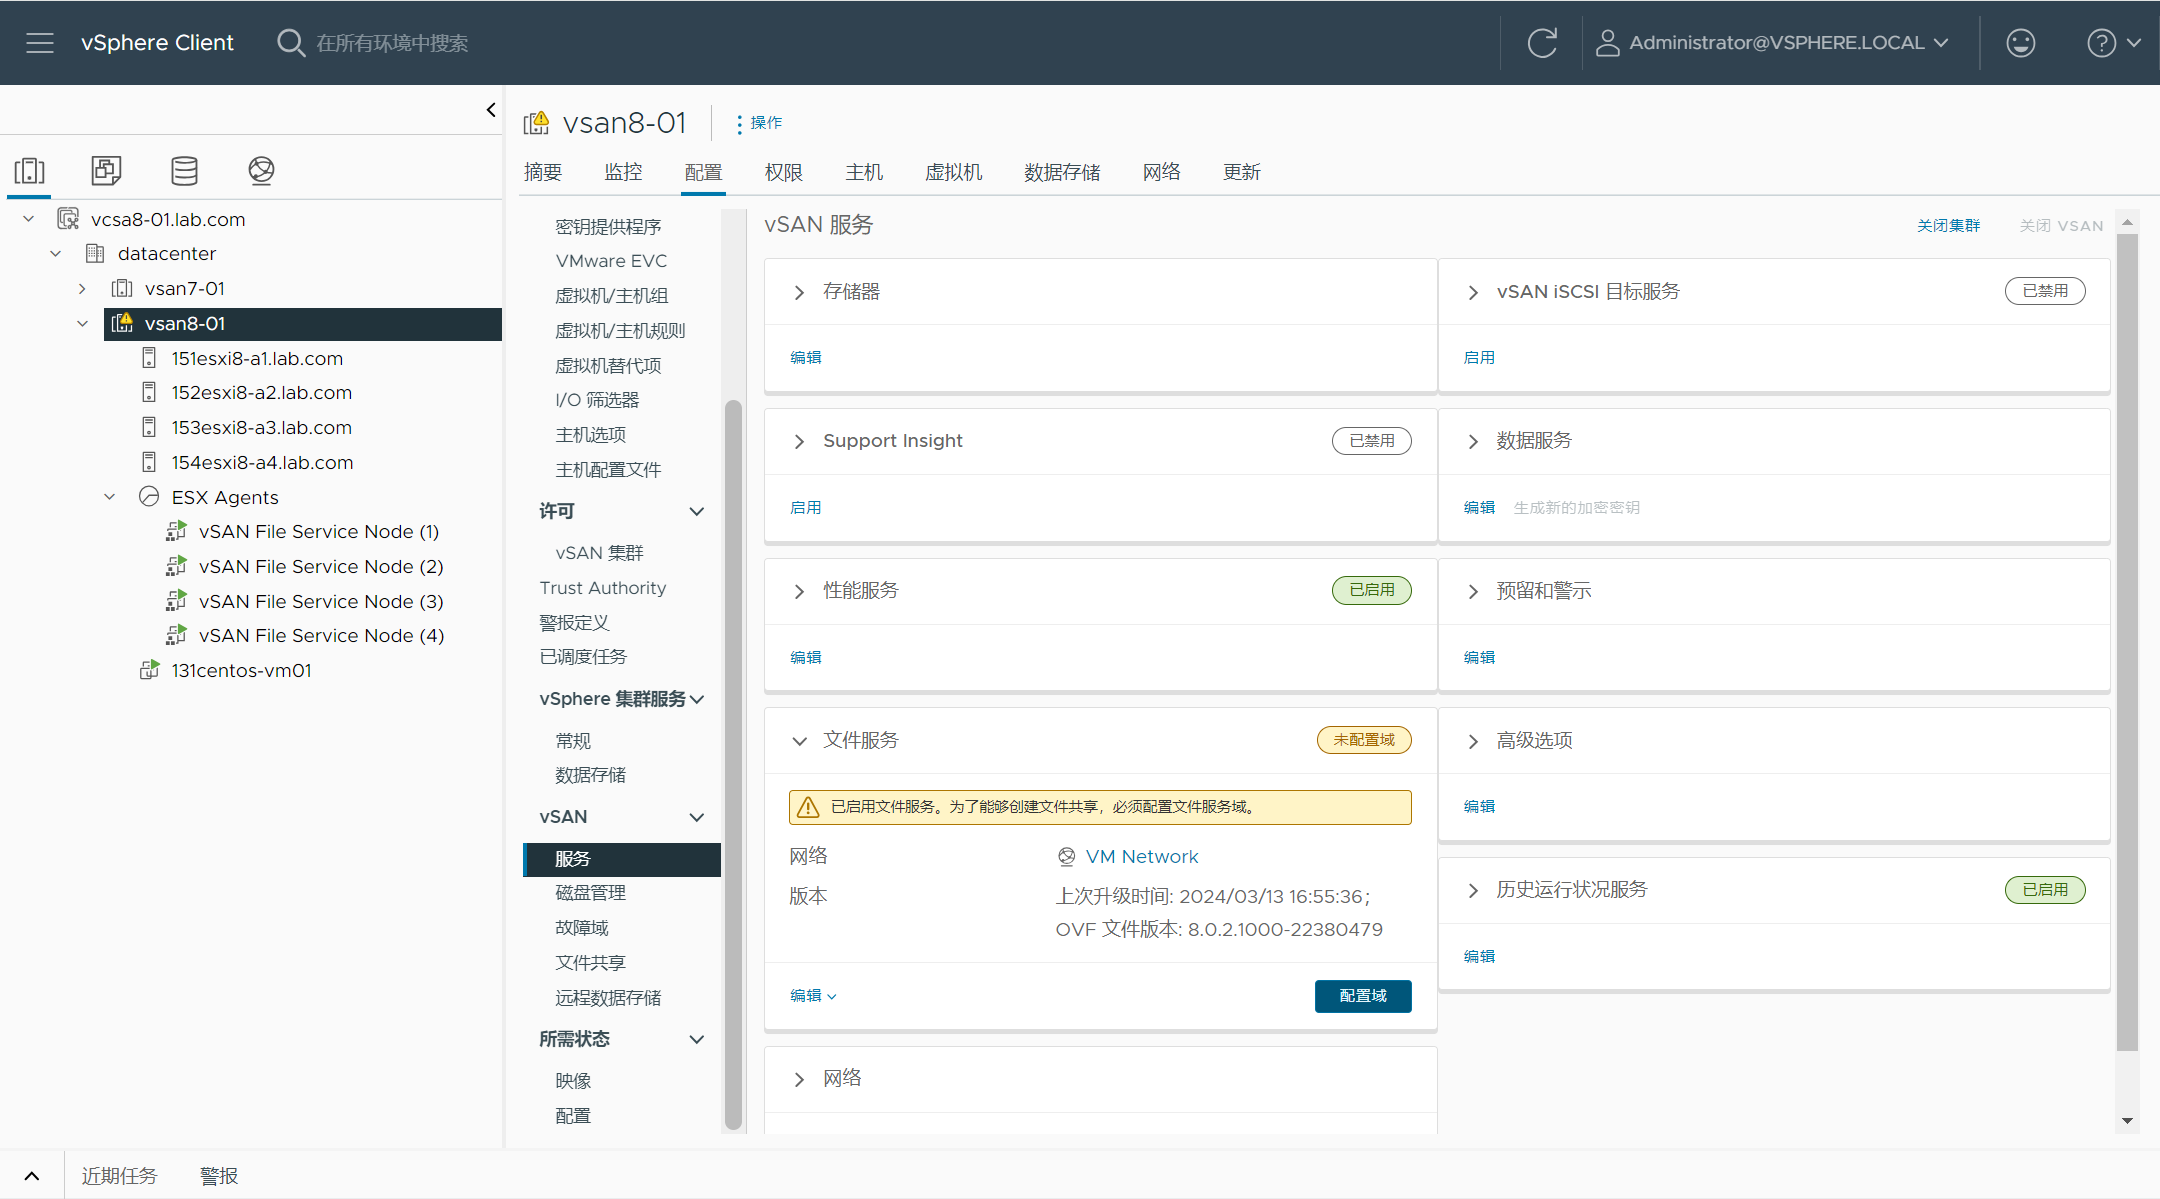Click the vsan7-01 cluster icon

point(122,289)
